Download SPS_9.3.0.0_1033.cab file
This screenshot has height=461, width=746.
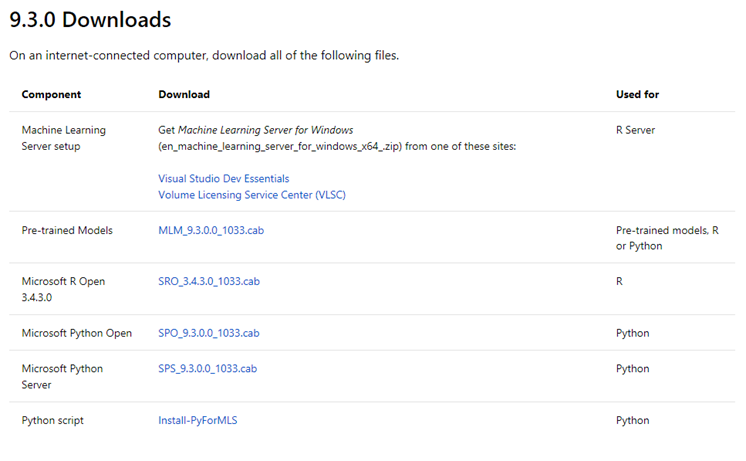click(x=207, y=369)
